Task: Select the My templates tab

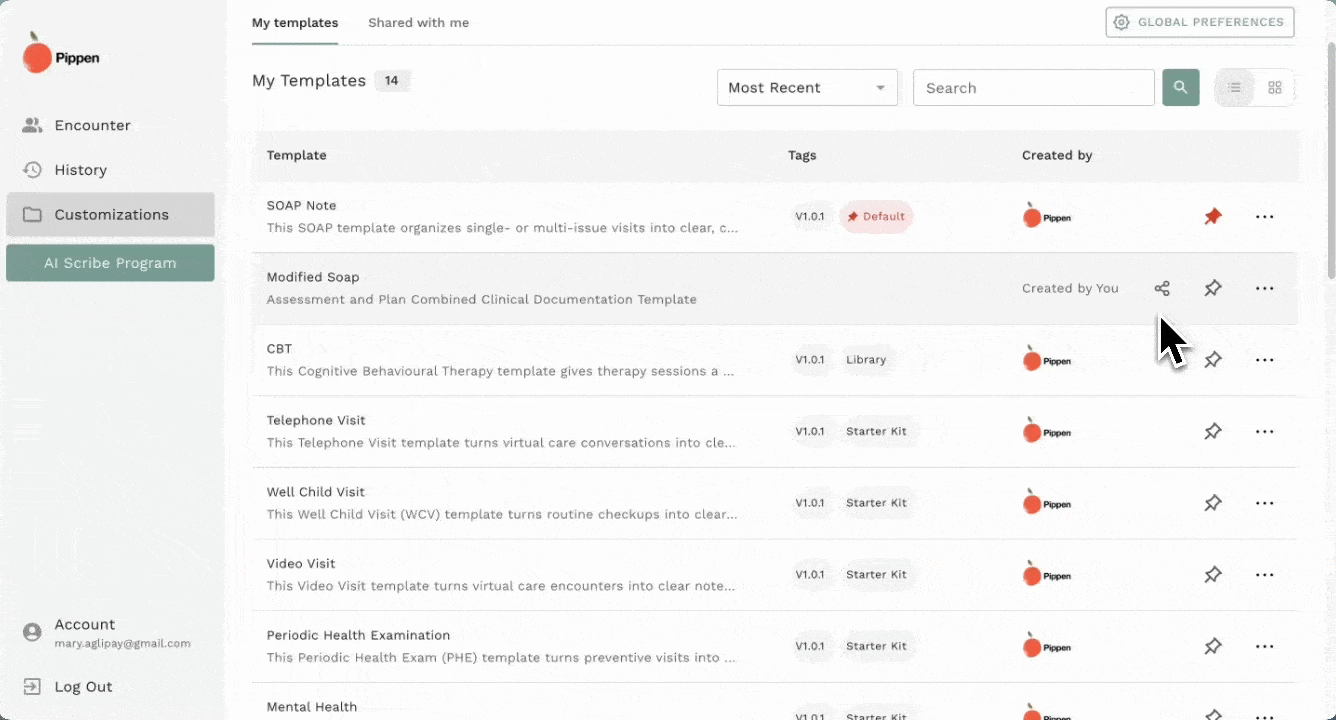Action: coord(295,23)
